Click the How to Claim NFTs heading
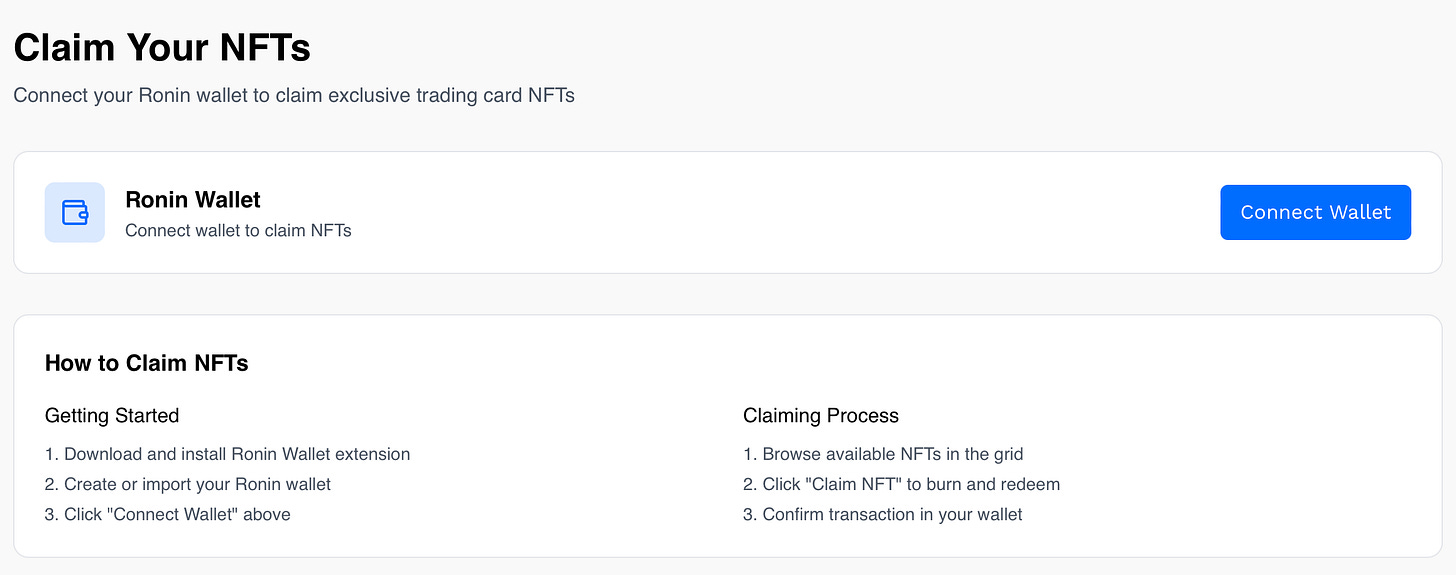 (147, 364)
